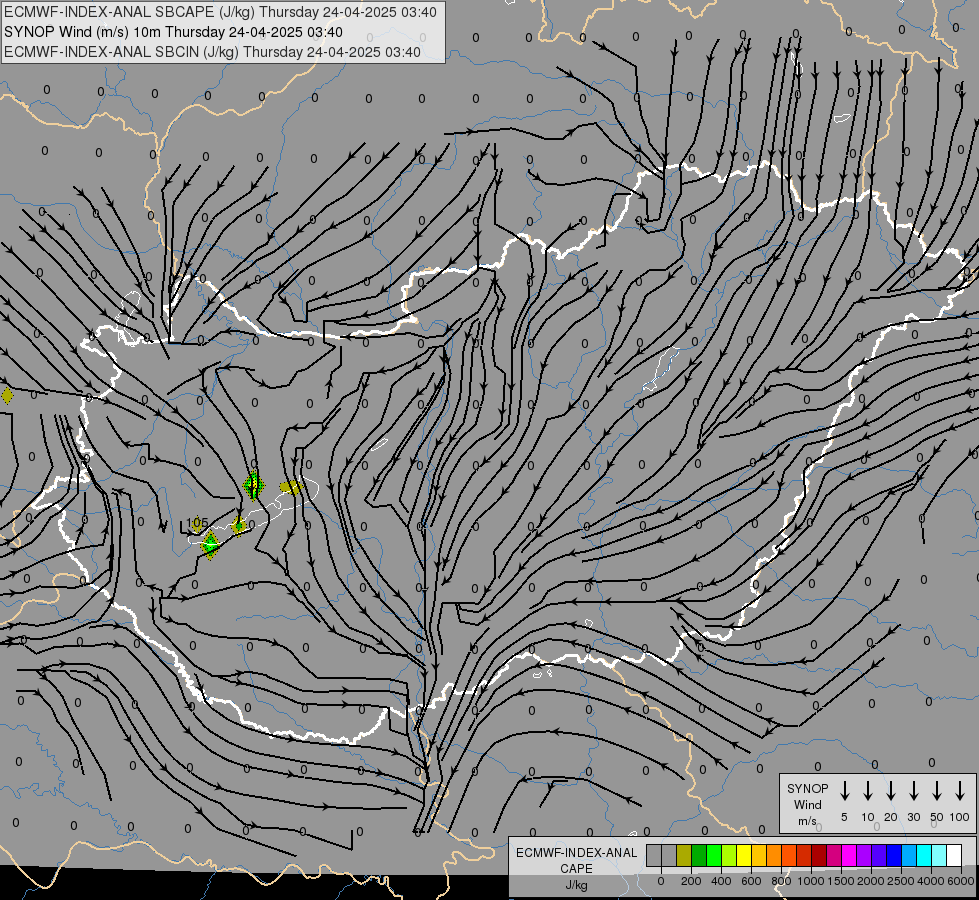Screen dimensions: 979x900
Task: Select the yellow-green CAPE legend swatch
Action: click(729, 855)
